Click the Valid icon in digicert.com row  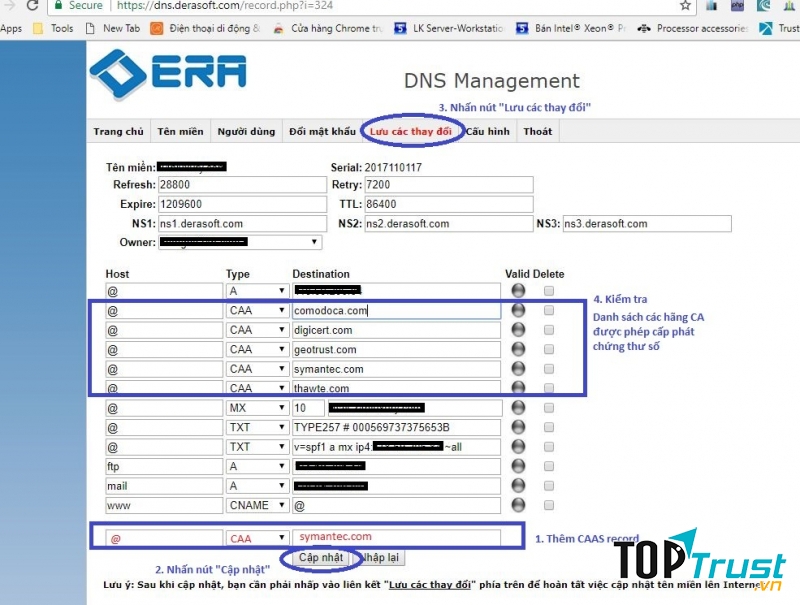tap(518, 330)
